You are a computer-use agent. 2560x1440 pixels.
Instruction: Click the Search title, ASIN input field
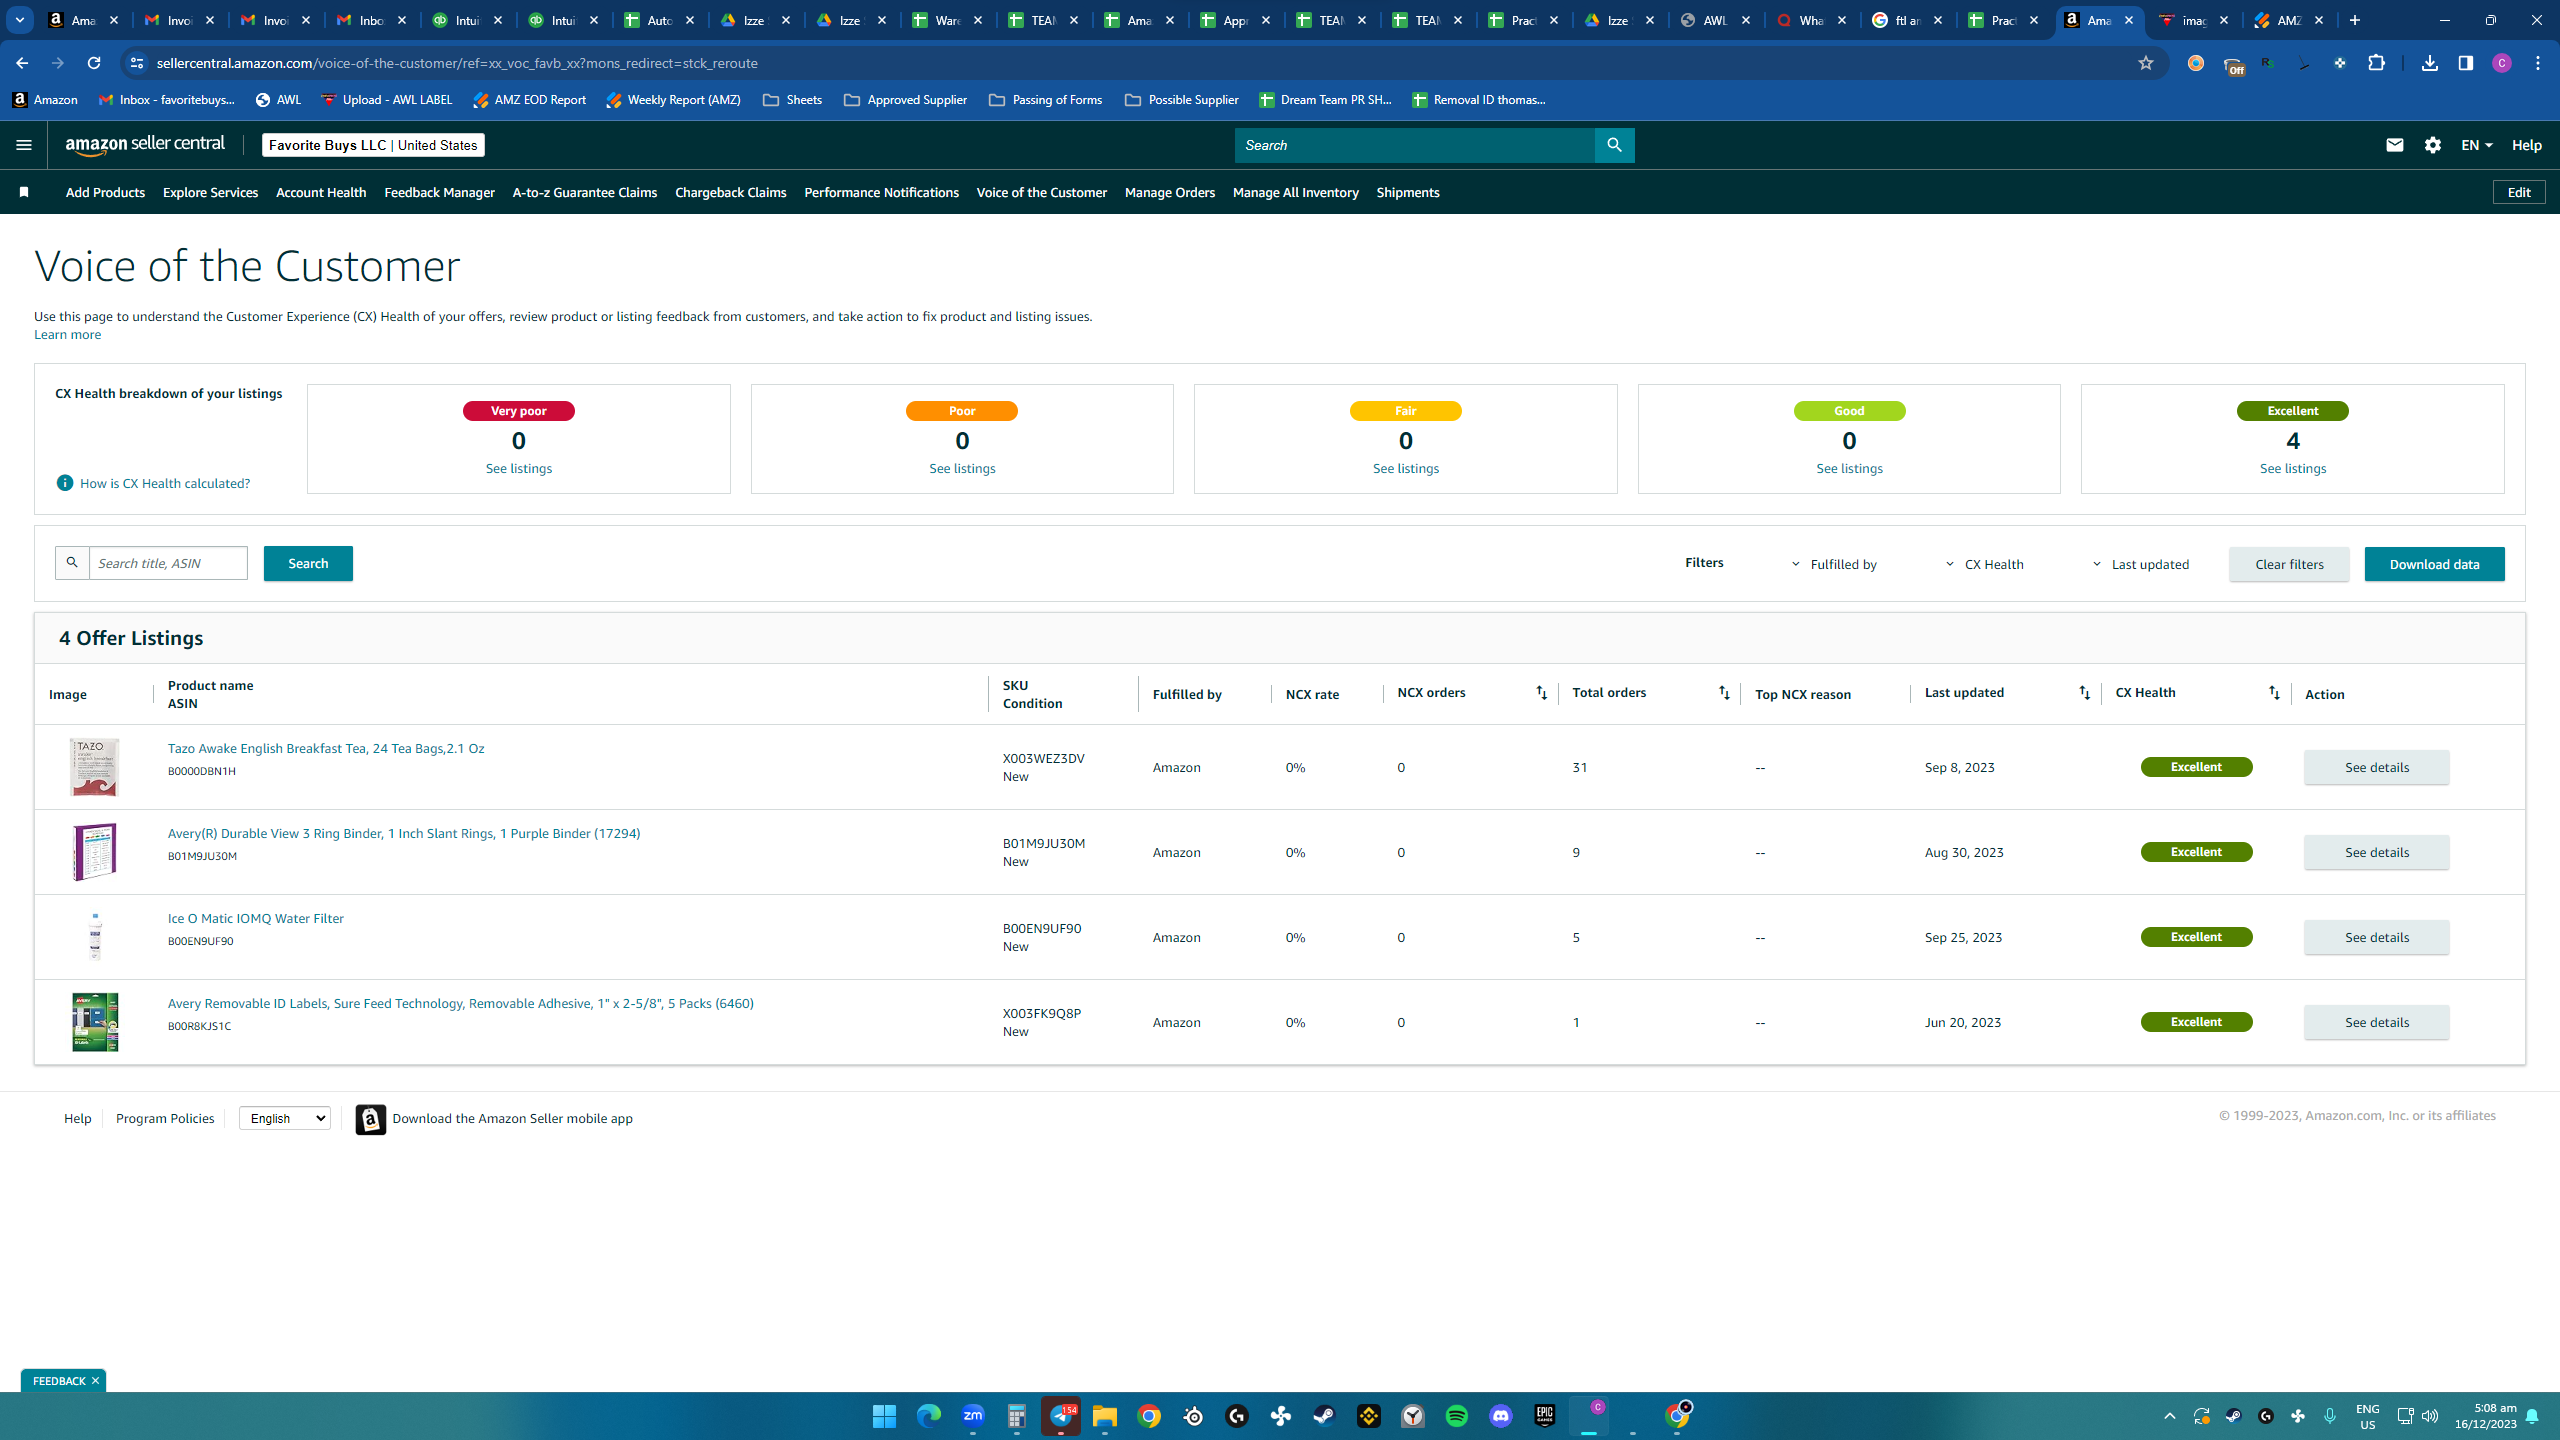[x=168, y=563]
